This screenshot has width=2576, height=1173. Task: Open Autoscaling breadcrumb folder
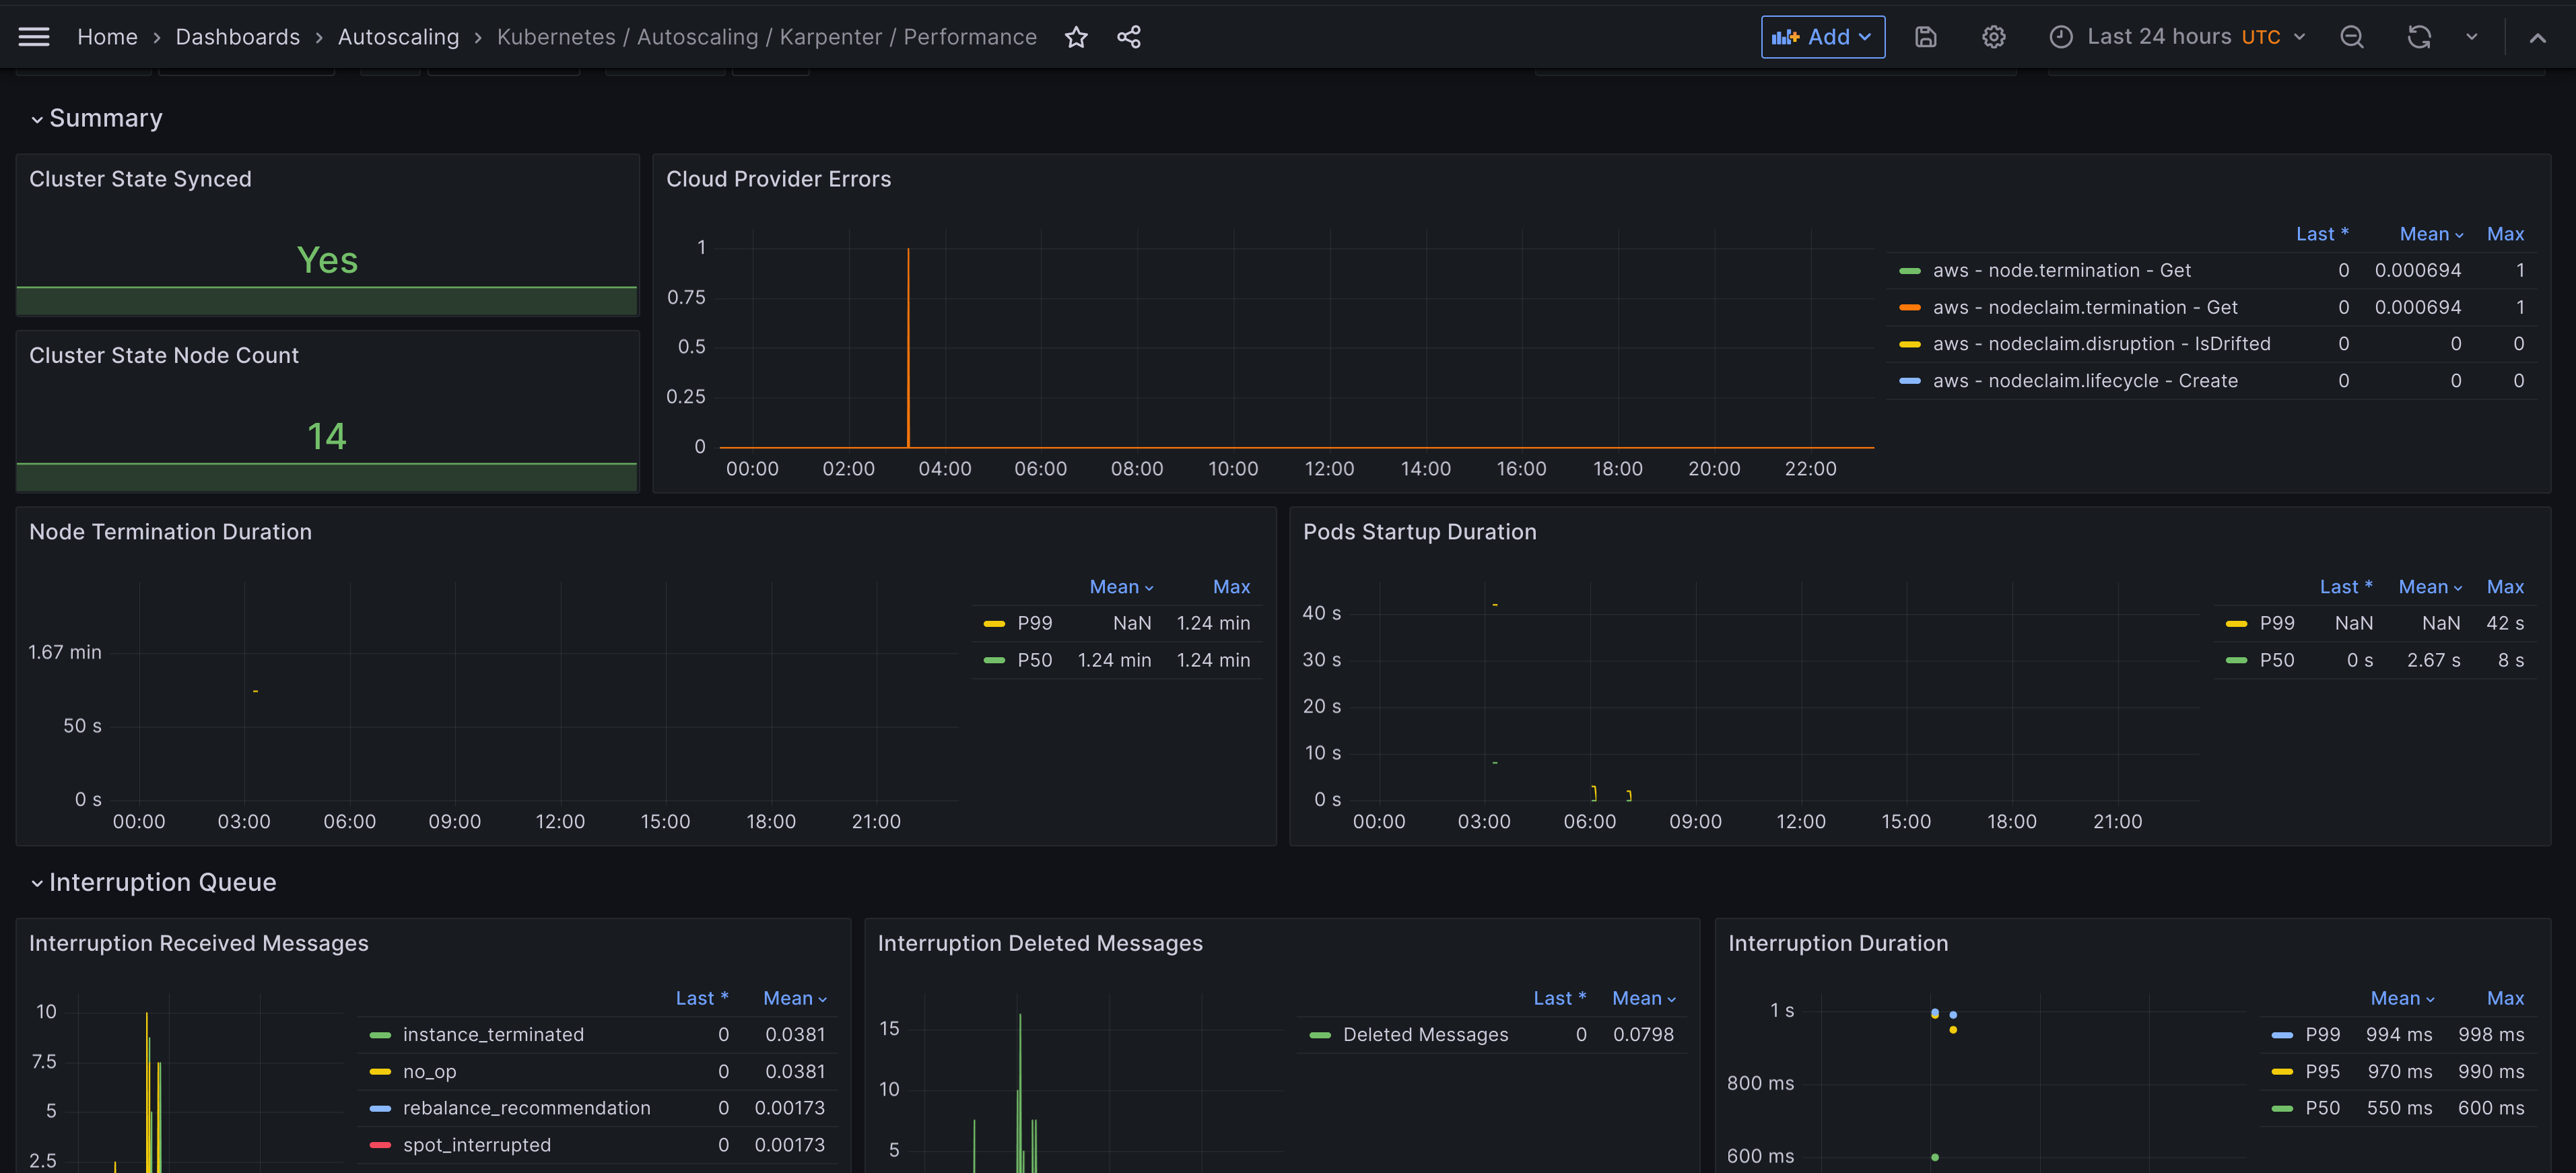pyautogui.click(x=398, y=37)
